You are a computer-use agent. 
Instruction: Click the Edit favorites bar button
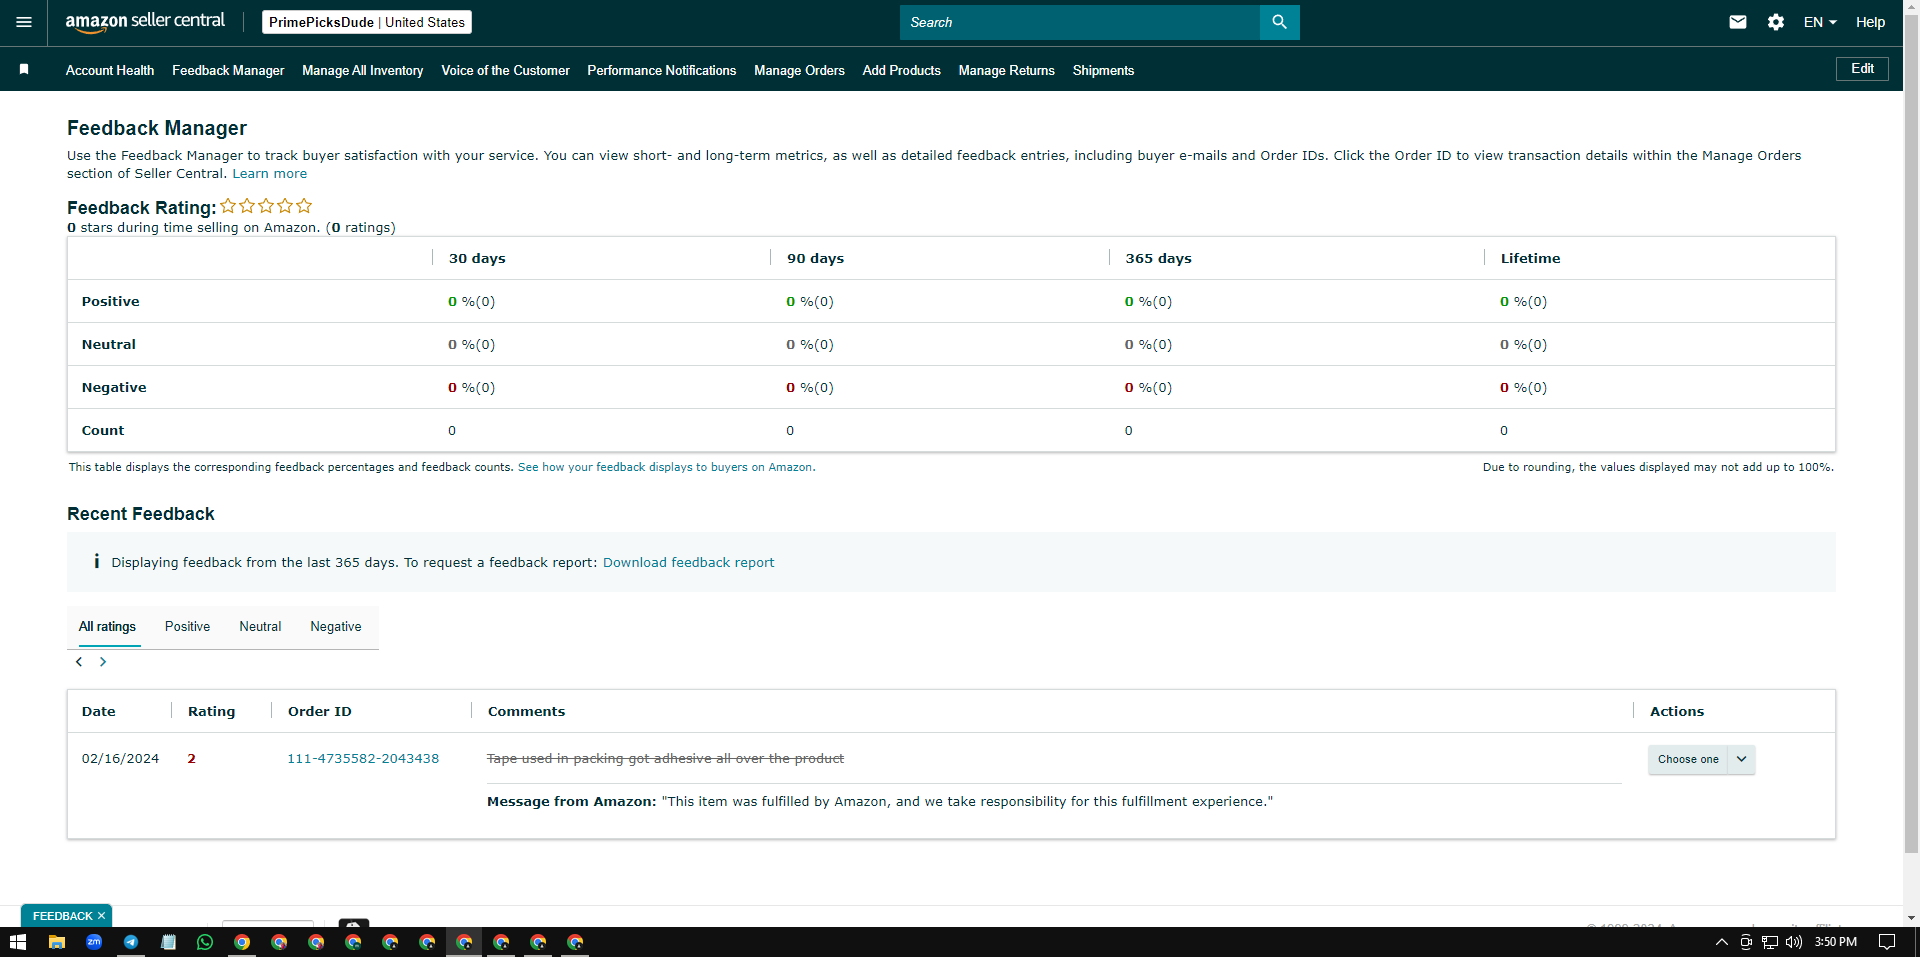point(1862,69)
